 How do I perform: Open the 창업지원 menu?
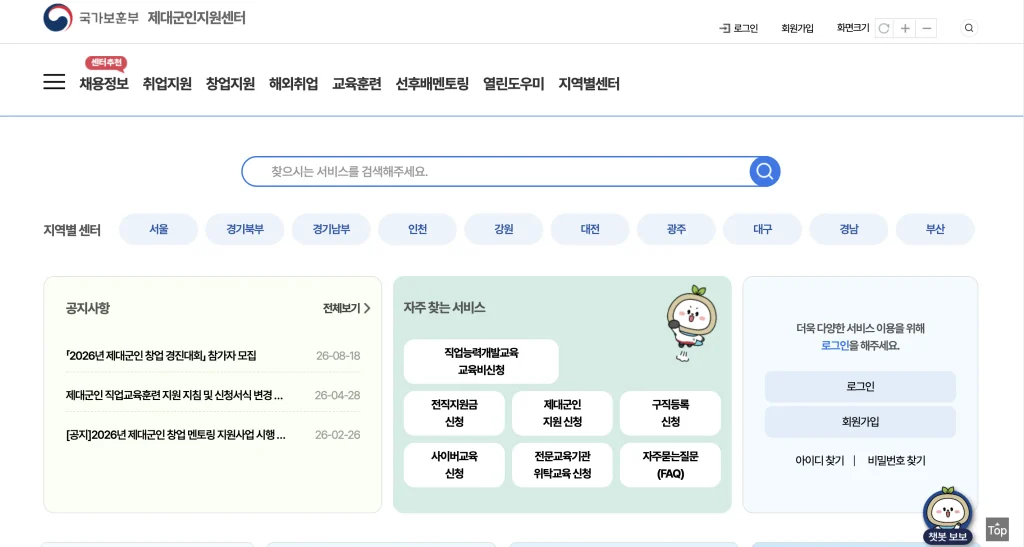click(x=231, y=84)
